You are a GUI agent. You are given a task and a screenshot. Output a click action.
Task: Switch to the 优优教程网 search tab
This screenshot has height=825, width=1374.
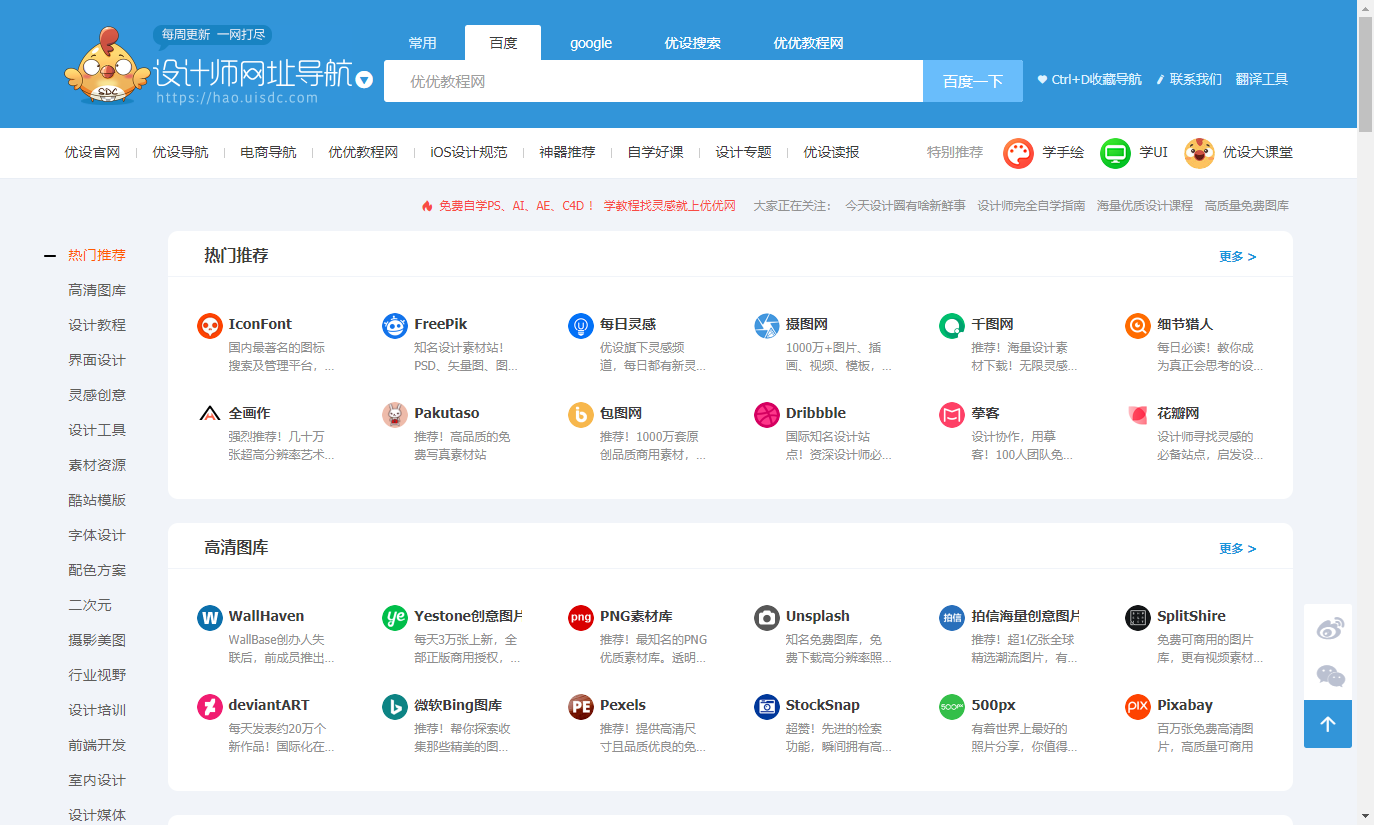(808, 43)
